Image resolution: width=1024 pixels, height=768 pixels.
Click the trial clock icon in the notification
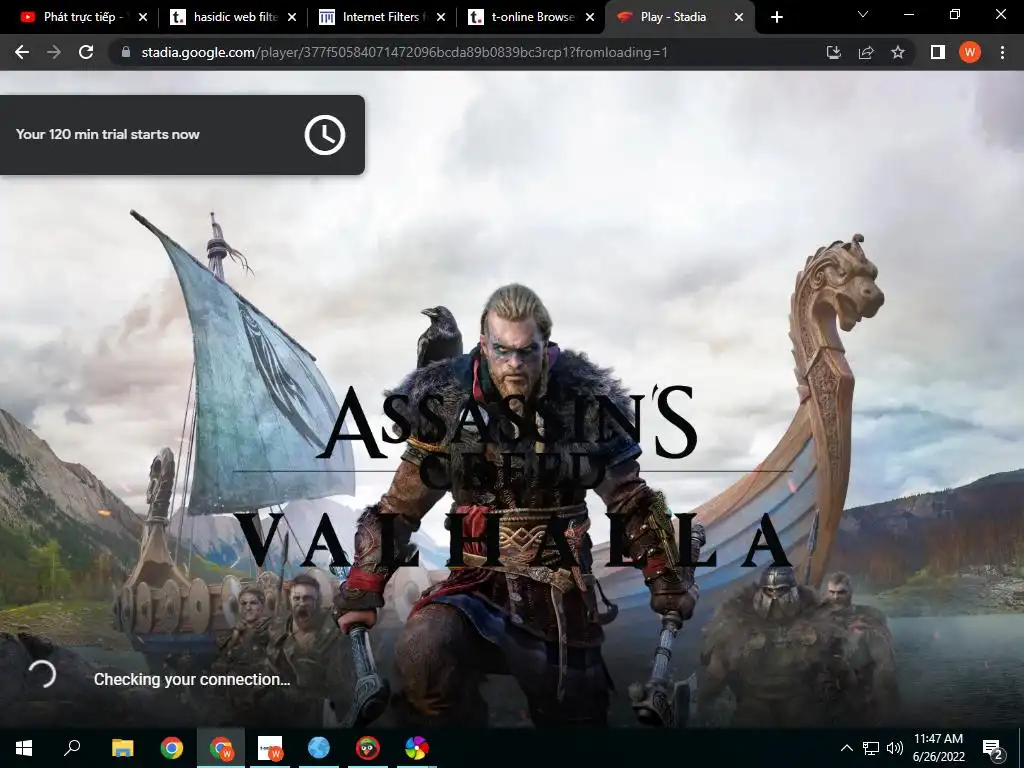(x=325, y=135)
